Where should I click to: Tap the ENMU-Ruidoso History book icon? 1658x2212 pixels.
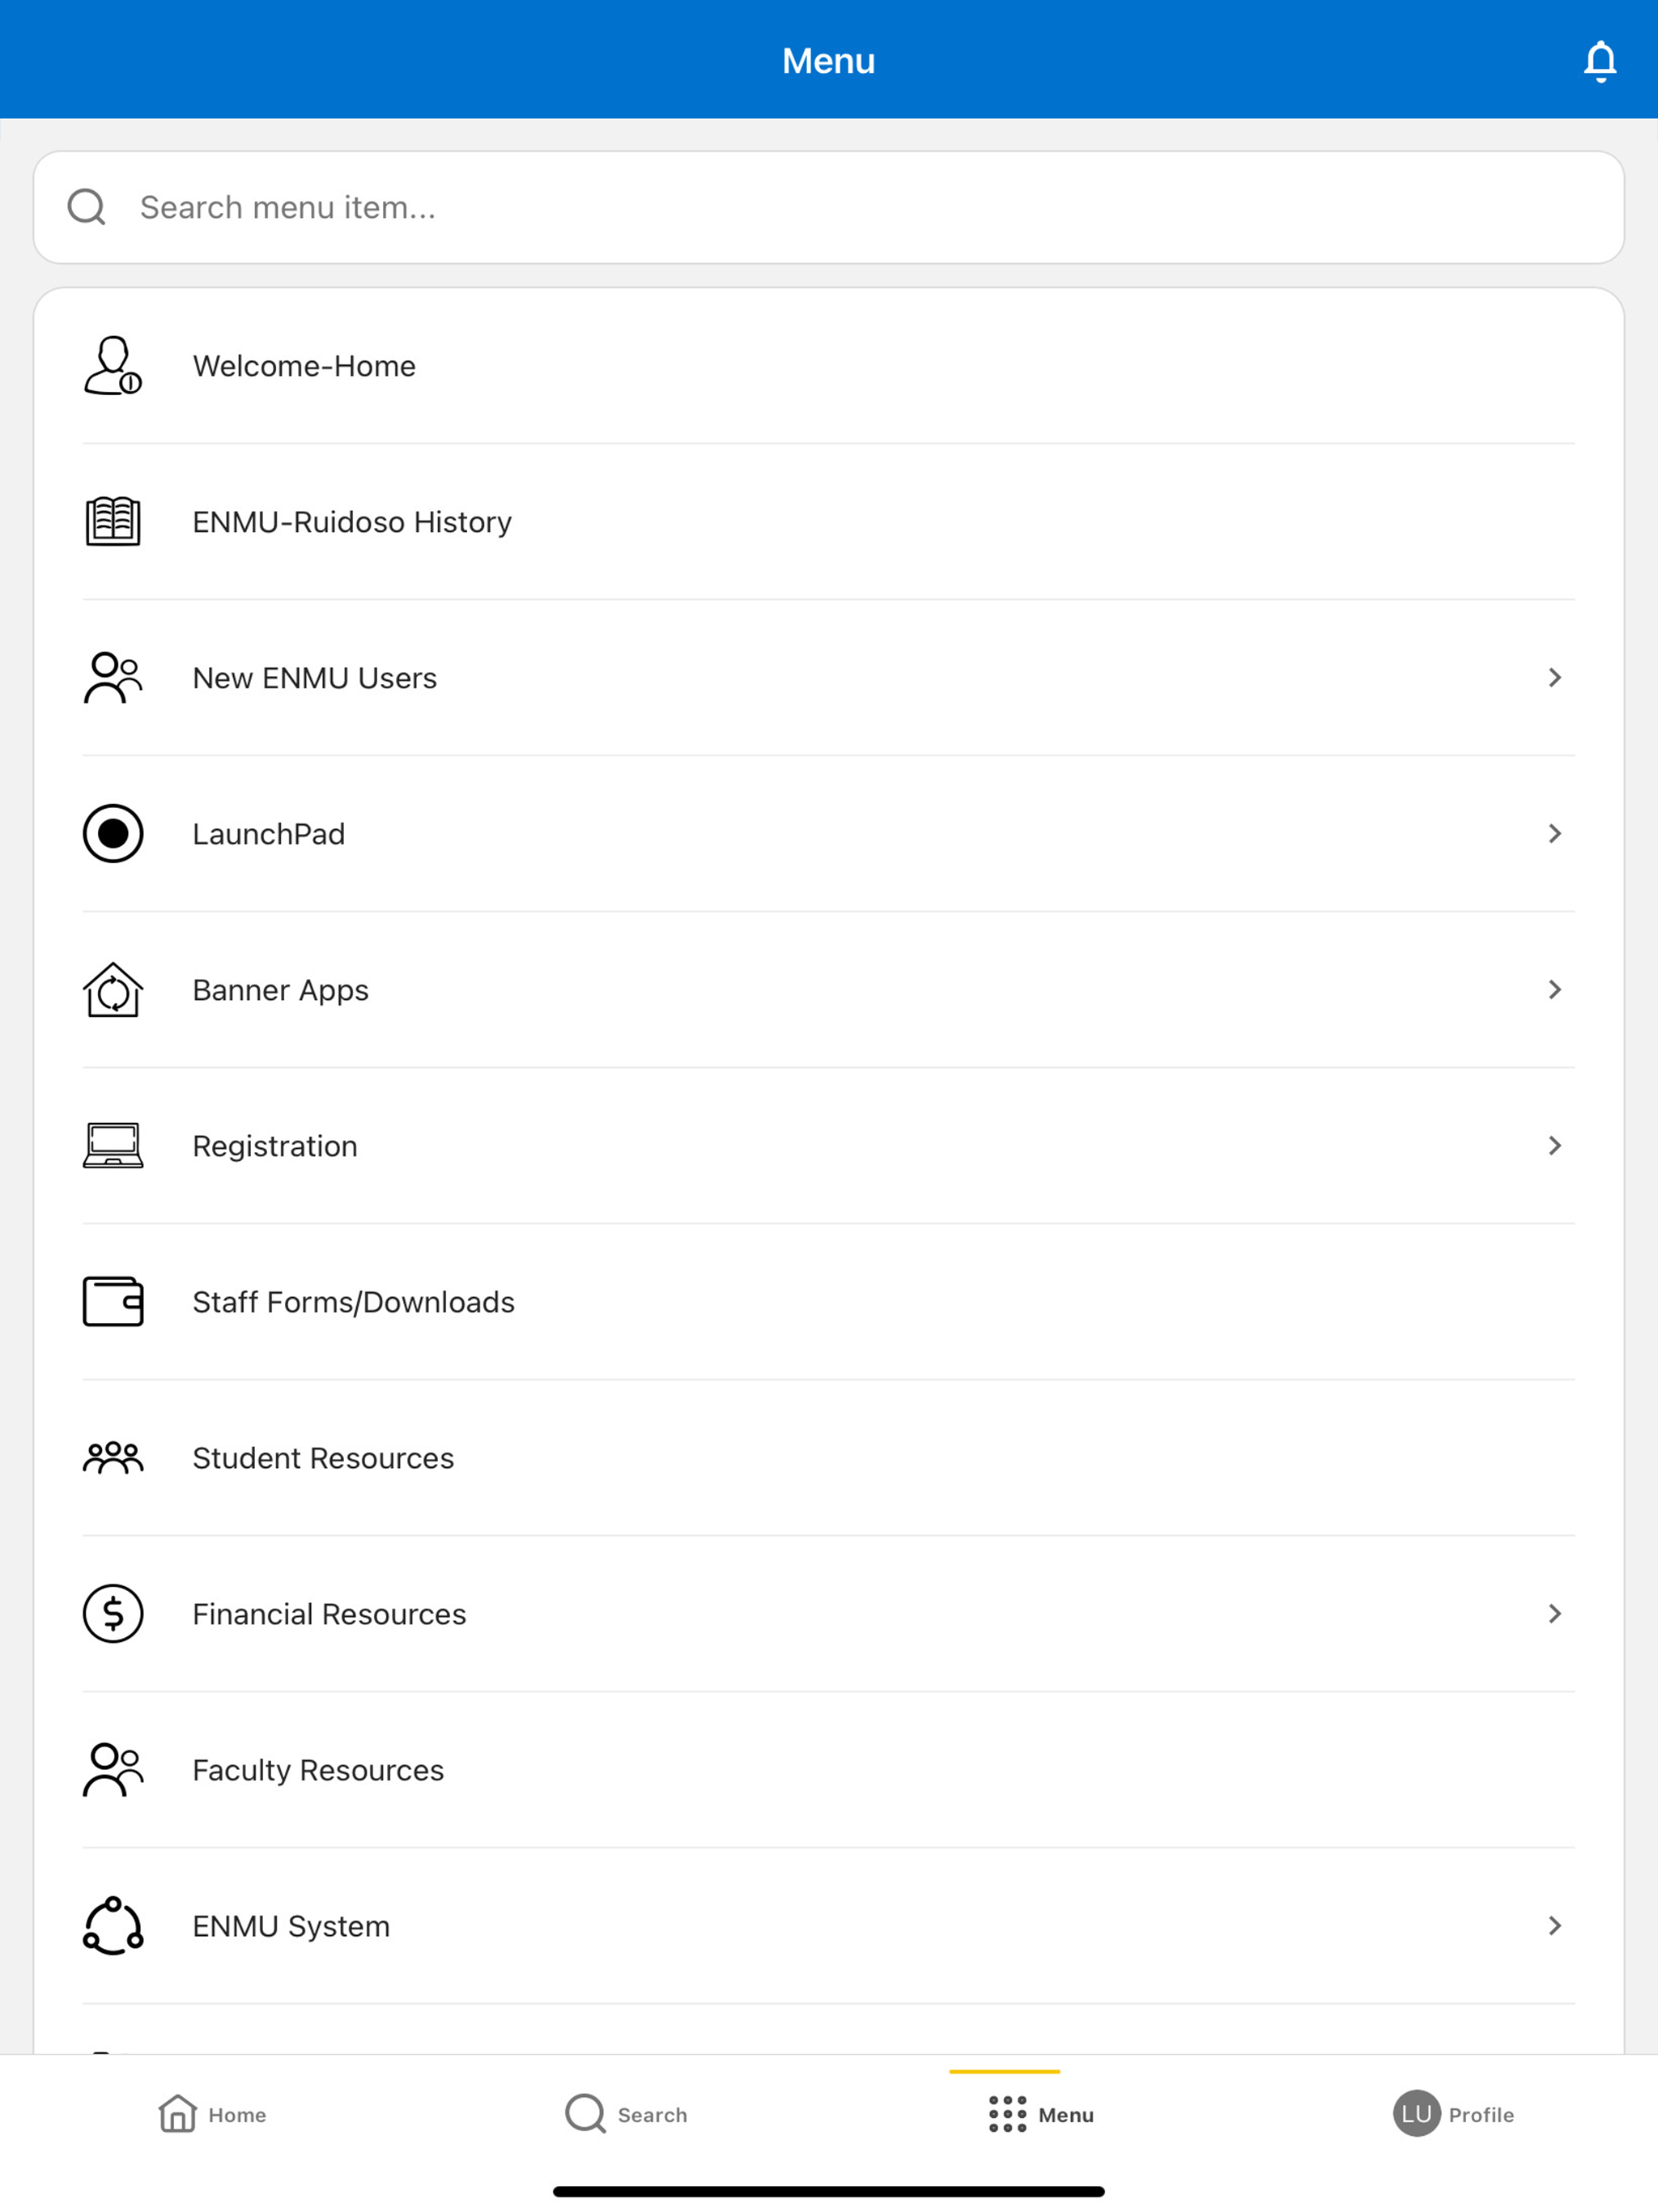(113, 521)
